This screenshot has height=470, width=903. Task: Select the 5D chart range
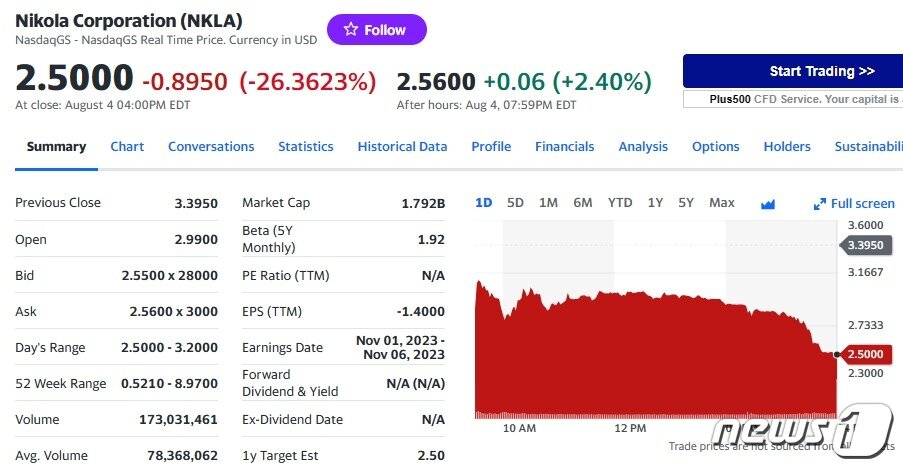[515, 202]
